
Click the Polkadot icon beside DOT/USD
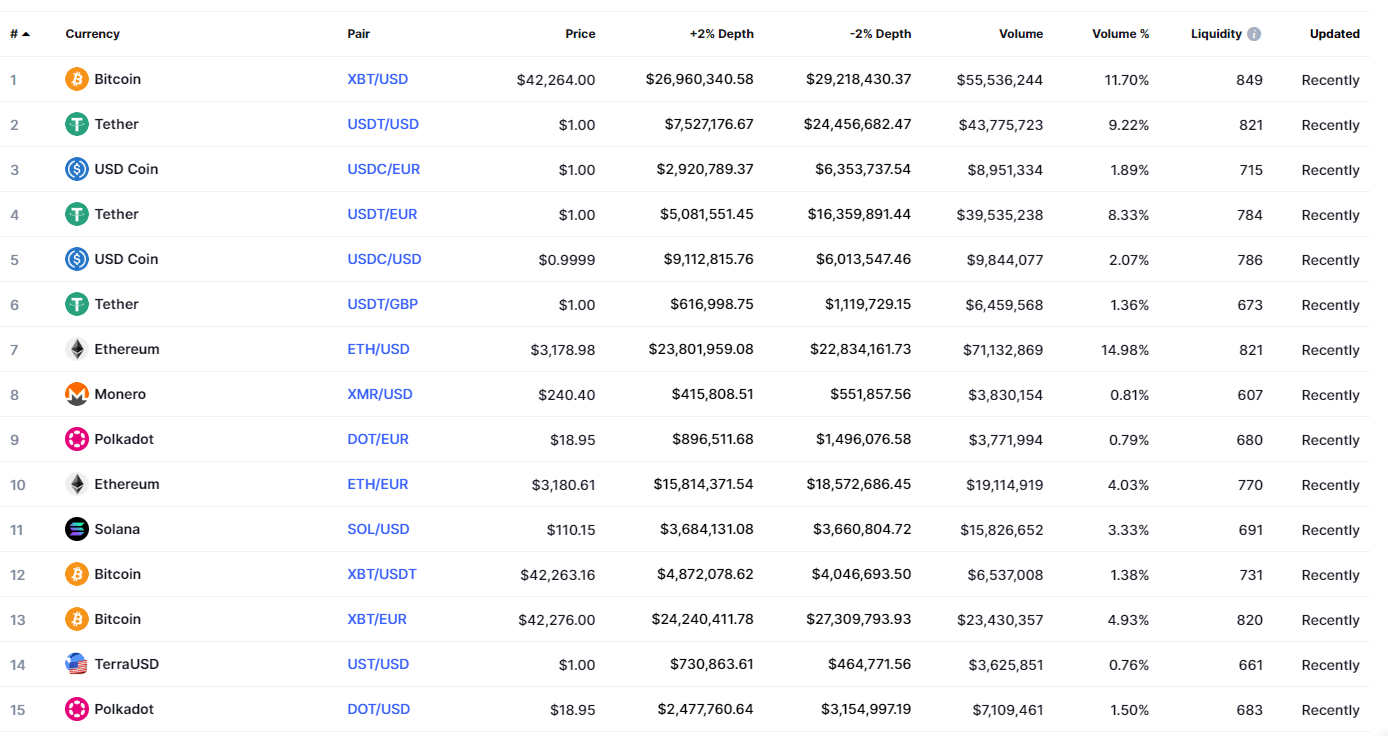tap(77, 709)
